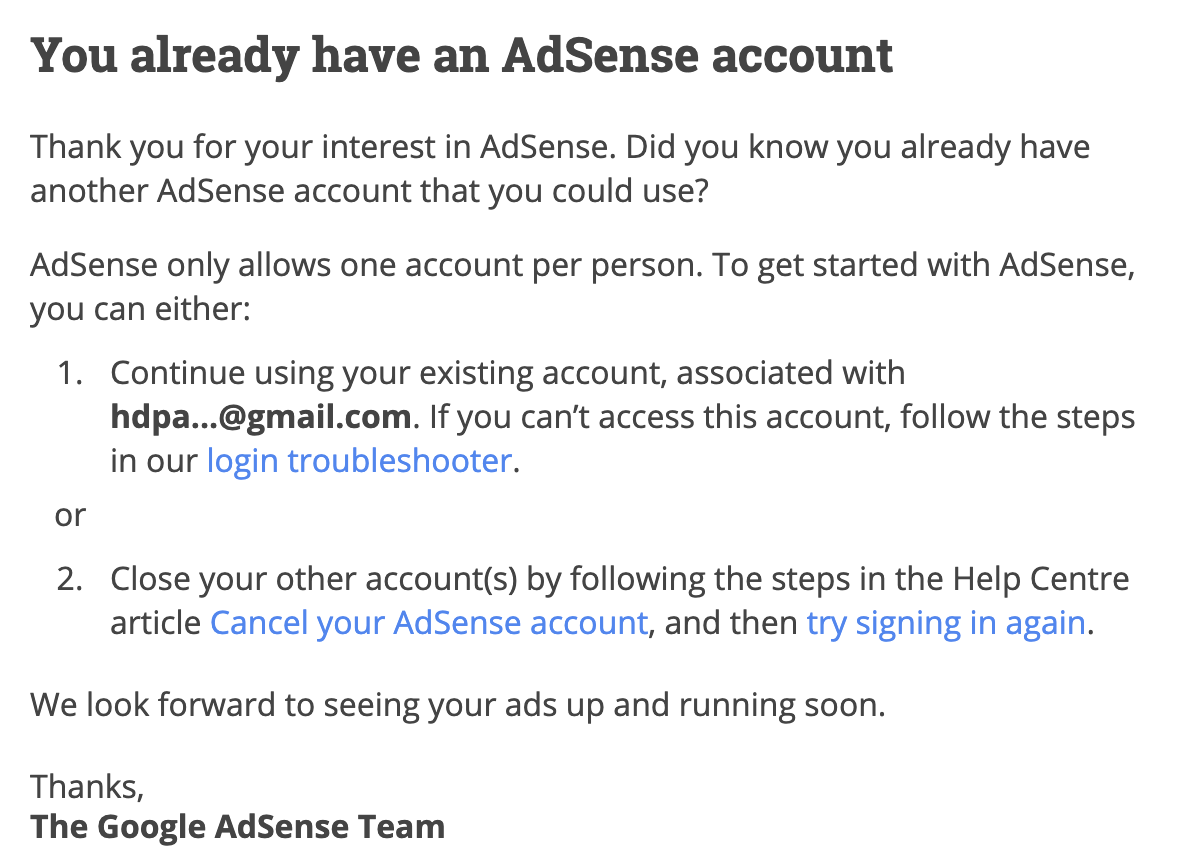Image resolution: width=1184 pixels, height=864 pixels.
Task: Click the bold hdpa...@gmail.com email address
Action: tap(261, 416)
